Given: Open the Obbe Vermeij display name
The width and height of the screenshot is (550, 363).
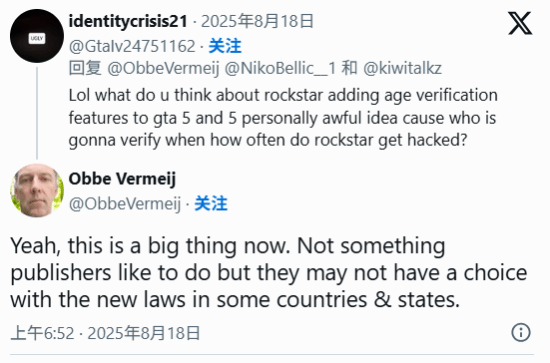Looking at the screenshot, I should pyautogui.click(x=122, y=179).
